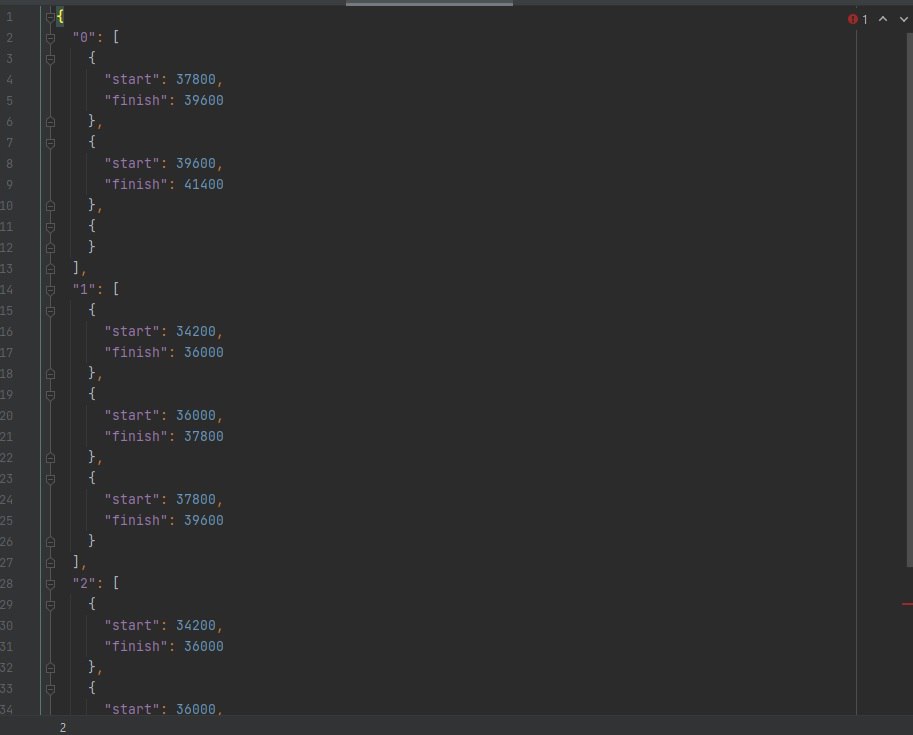Collapse the object fold marker on line 7
Image resolution: width=913 pixels, height=735 pixels.
coord(51,143)
